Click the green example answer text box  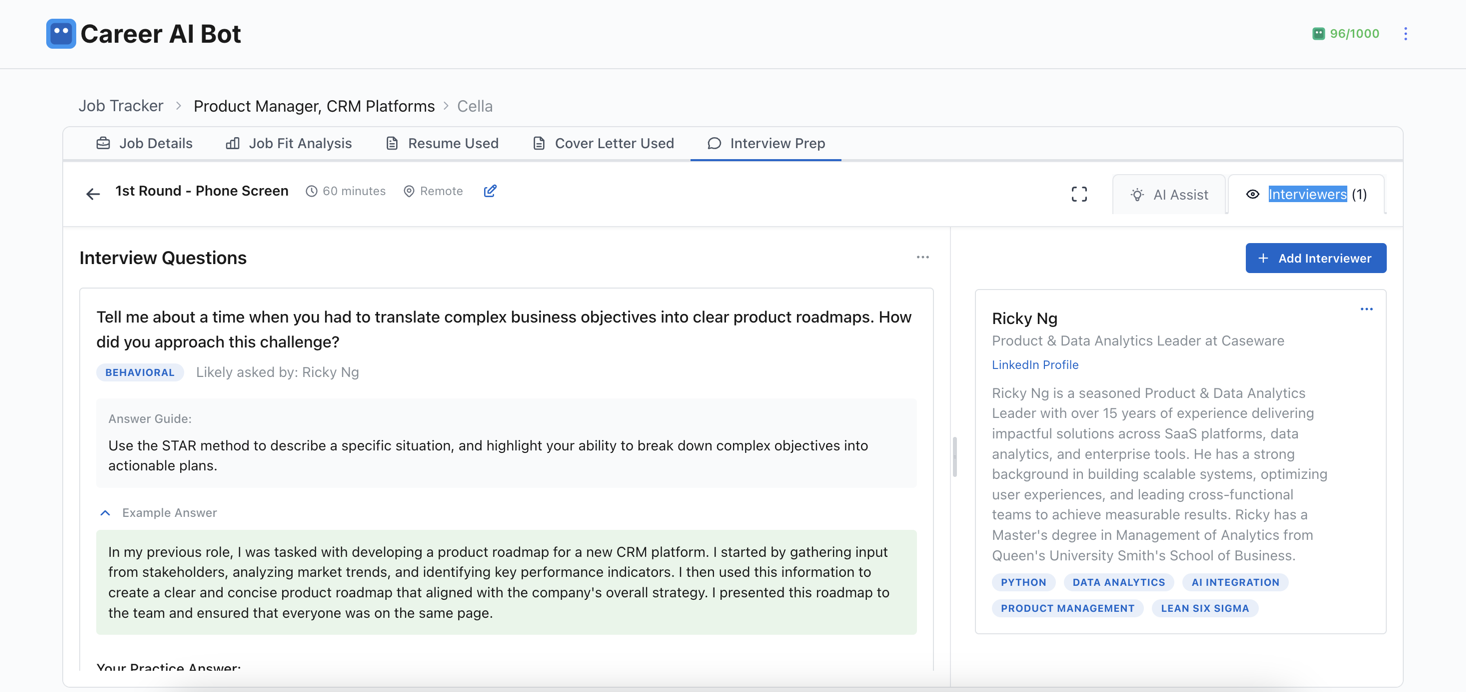click(x=506, y=582)
